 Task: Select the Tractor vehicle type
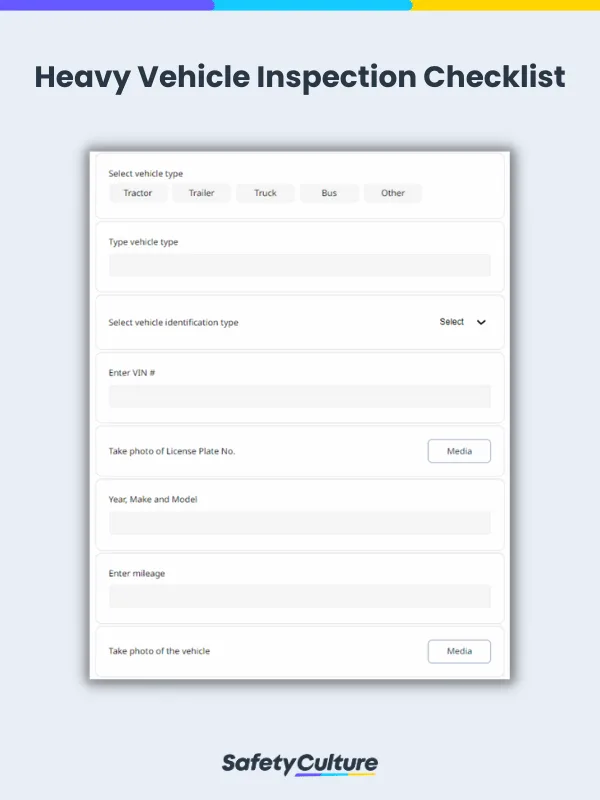(137, 193)
